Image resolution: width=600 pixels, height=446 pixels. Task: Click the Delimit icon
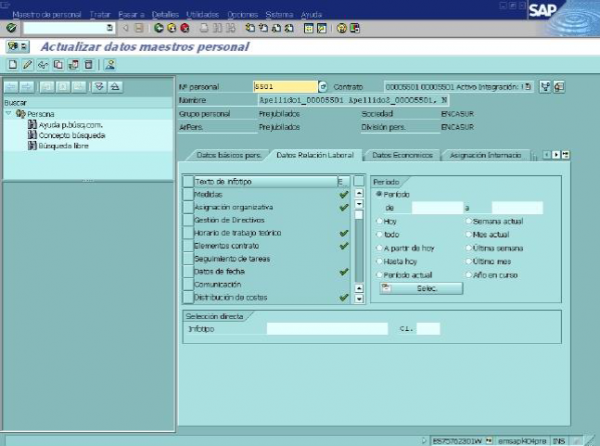point(73,65)
